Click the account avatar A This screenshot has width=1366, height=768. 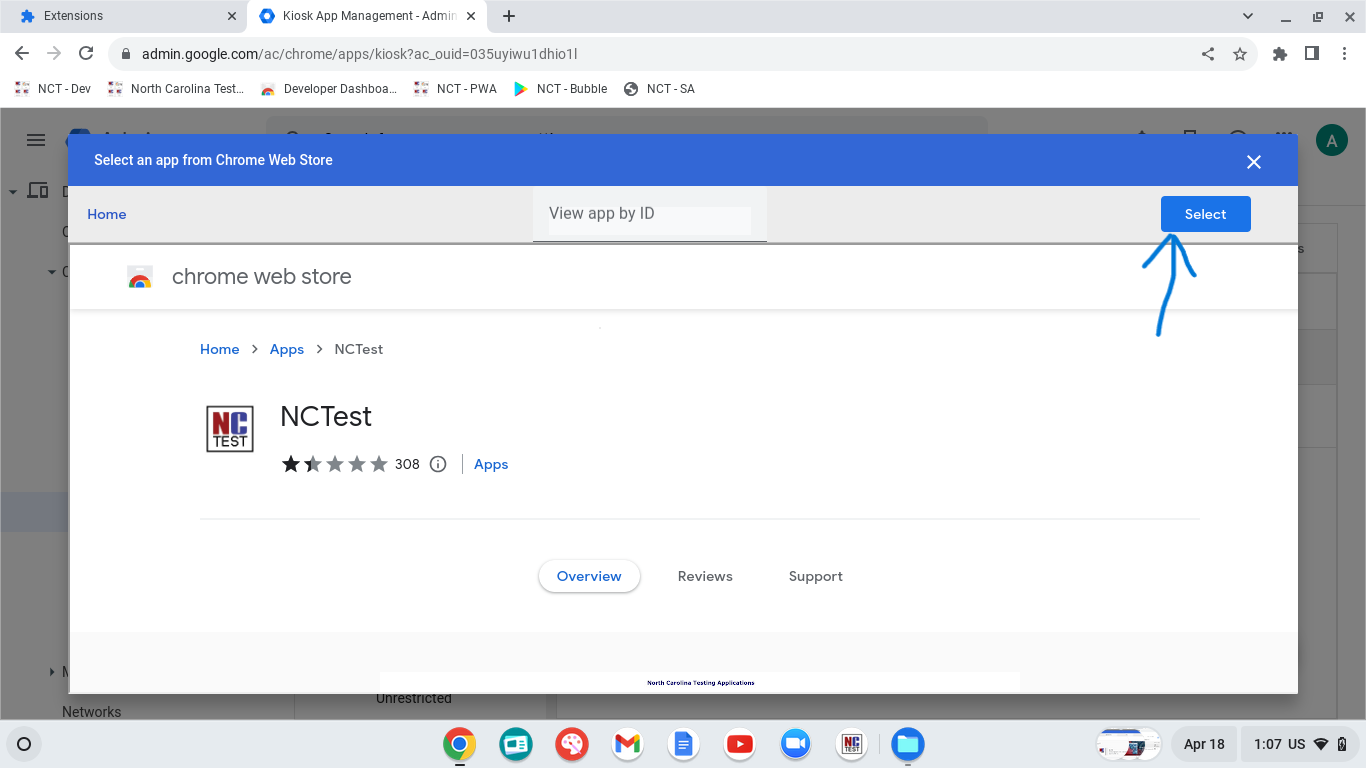click(x=1332, y=141)
